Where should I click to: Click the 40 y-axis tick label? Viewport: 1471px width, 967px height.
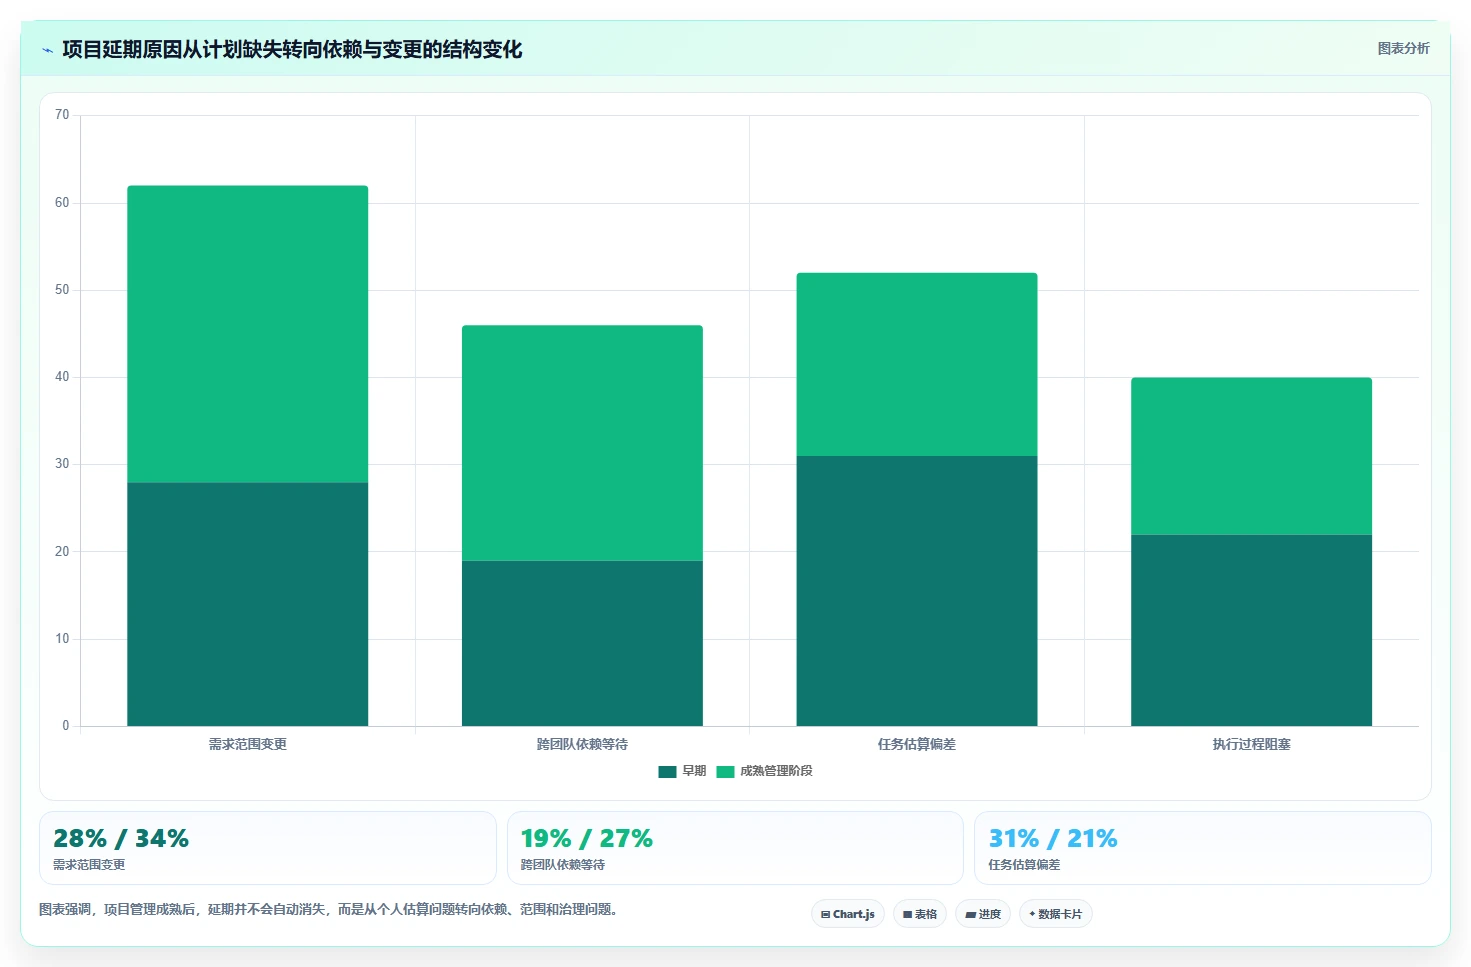click(62, 377)
